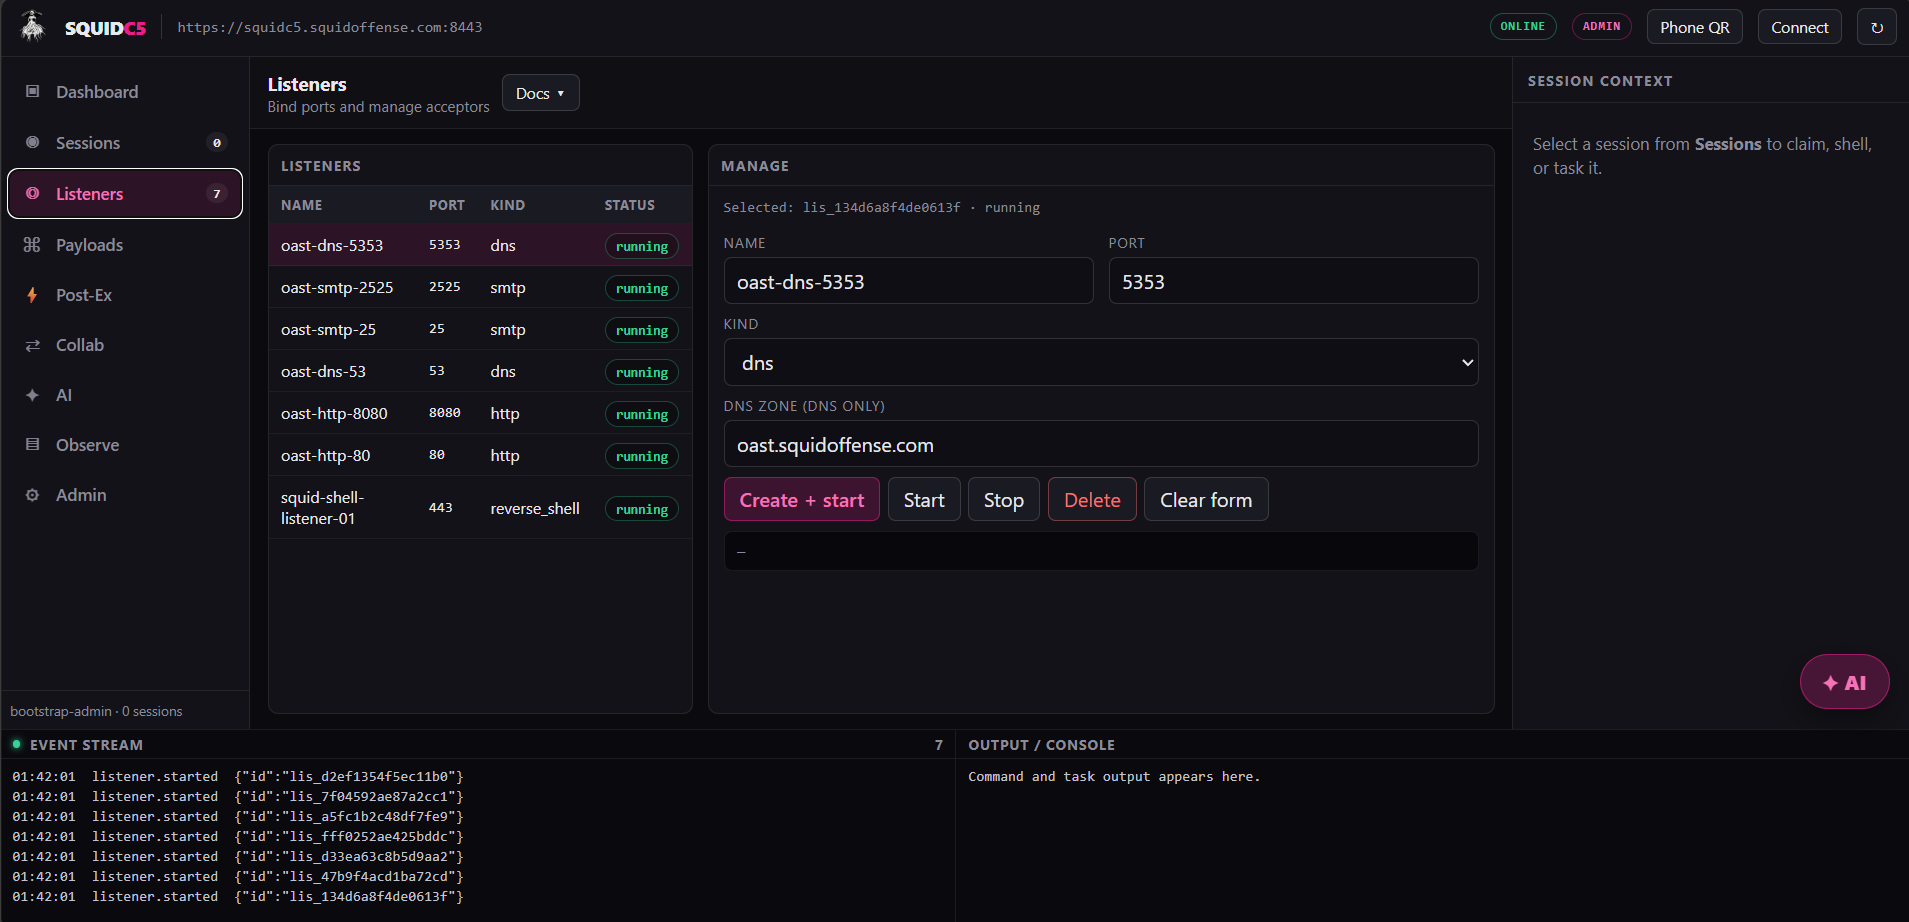The image size is (1909, 922).
Task: Click the STATUS column header
Action: (x=630, y=205)
